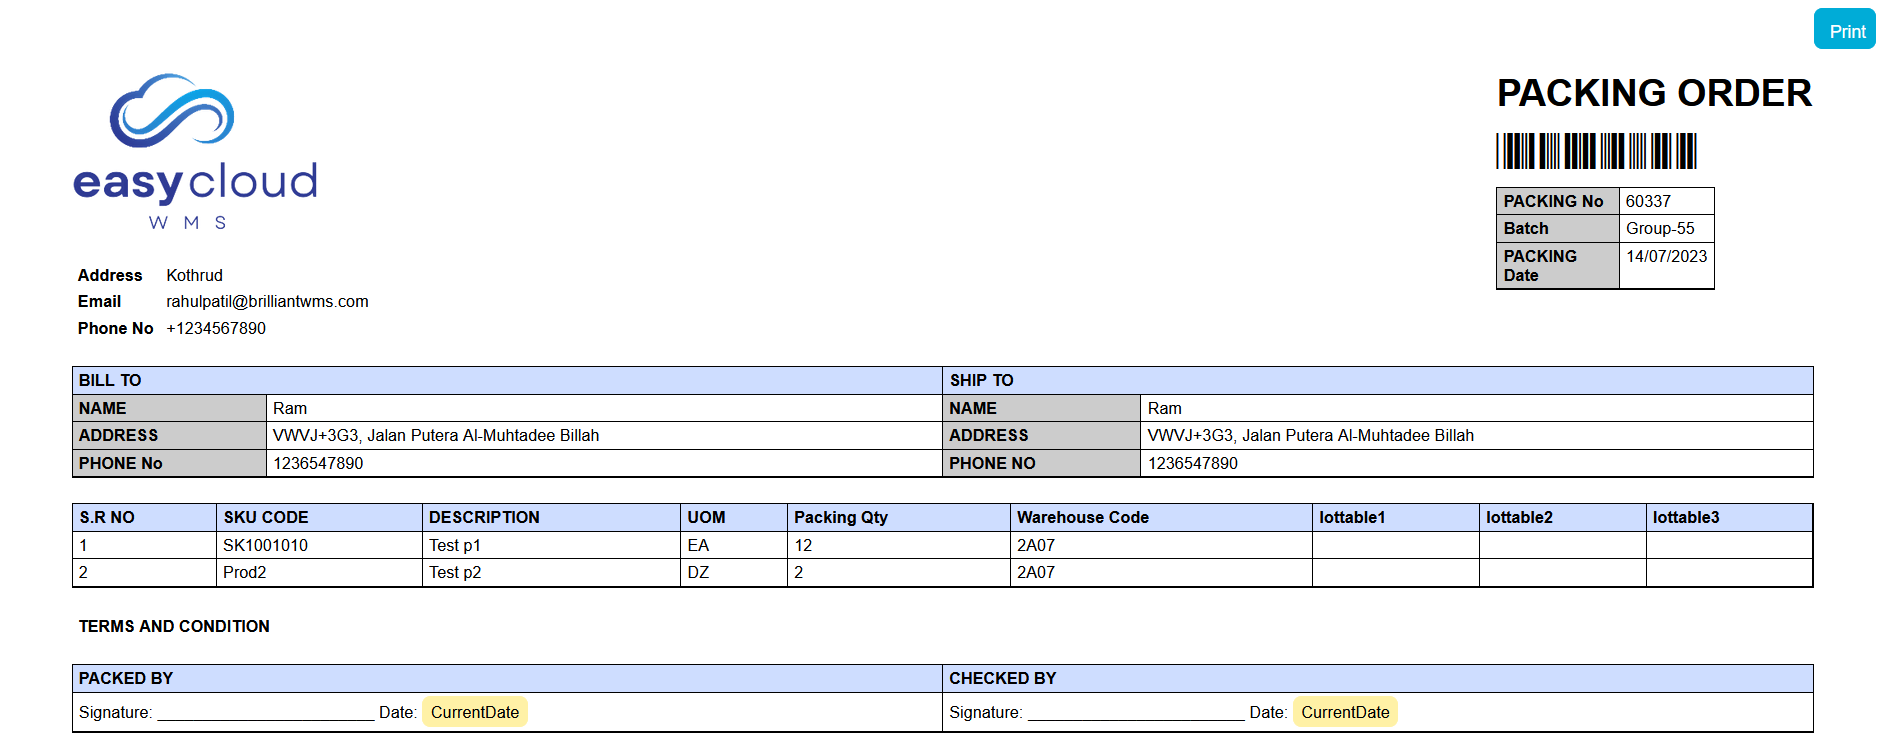Click the Packed By CurrentDate field
Screen dimensions: 1888x746
click(474, 712)
